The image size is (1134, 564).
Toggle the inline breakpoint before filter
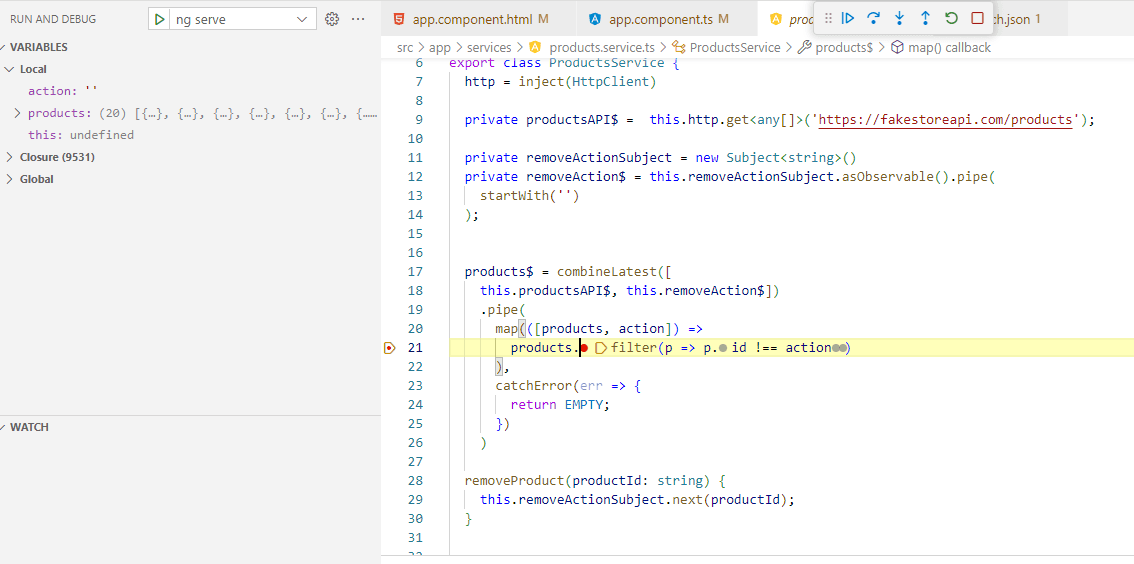click(x=601, y=348)
